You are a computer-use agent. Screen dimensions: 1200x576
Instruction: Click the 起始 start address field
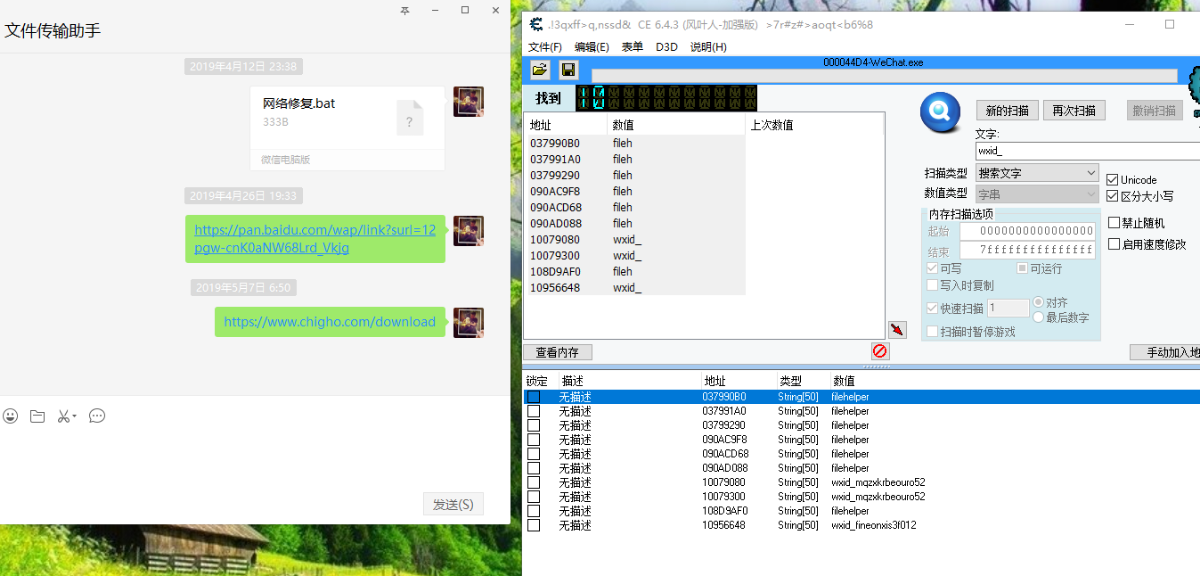pos(1027,231)
